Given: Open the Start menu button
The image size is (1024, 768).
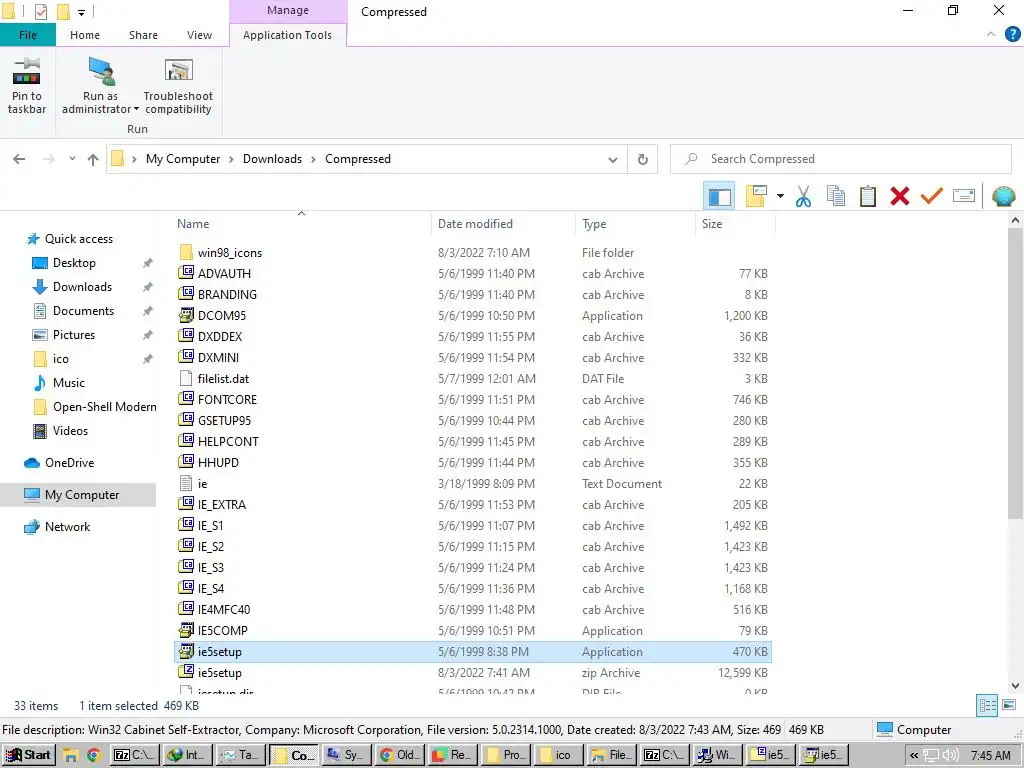Looking at the screenshot, I should tap(29, 755).
